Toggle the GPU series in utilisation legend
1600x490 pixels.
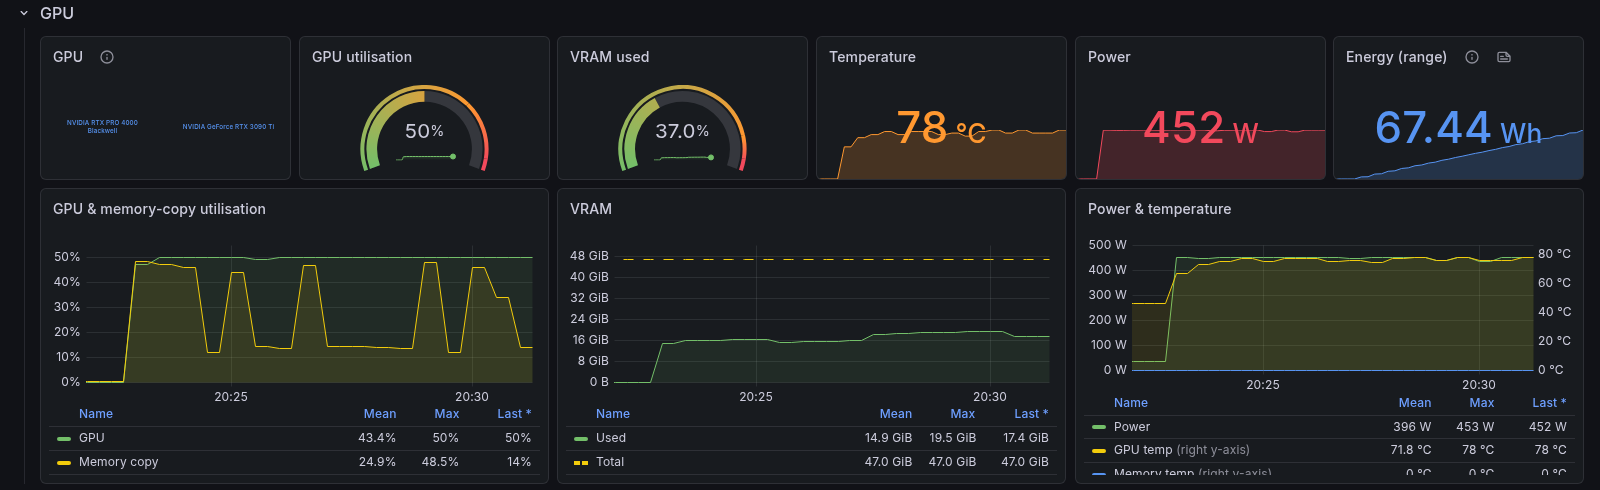coord(92,438)
